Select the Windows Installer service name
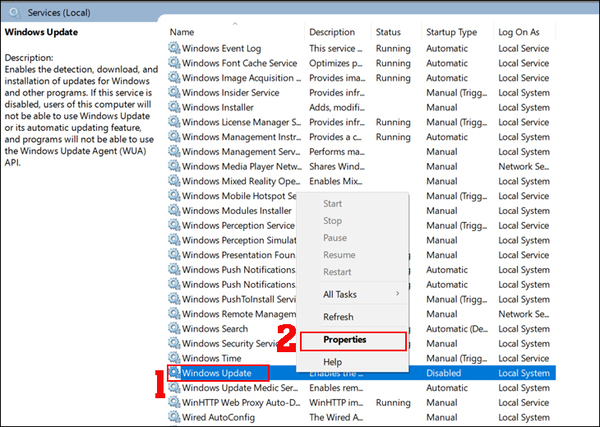600x427 pixels. [217, 108]
